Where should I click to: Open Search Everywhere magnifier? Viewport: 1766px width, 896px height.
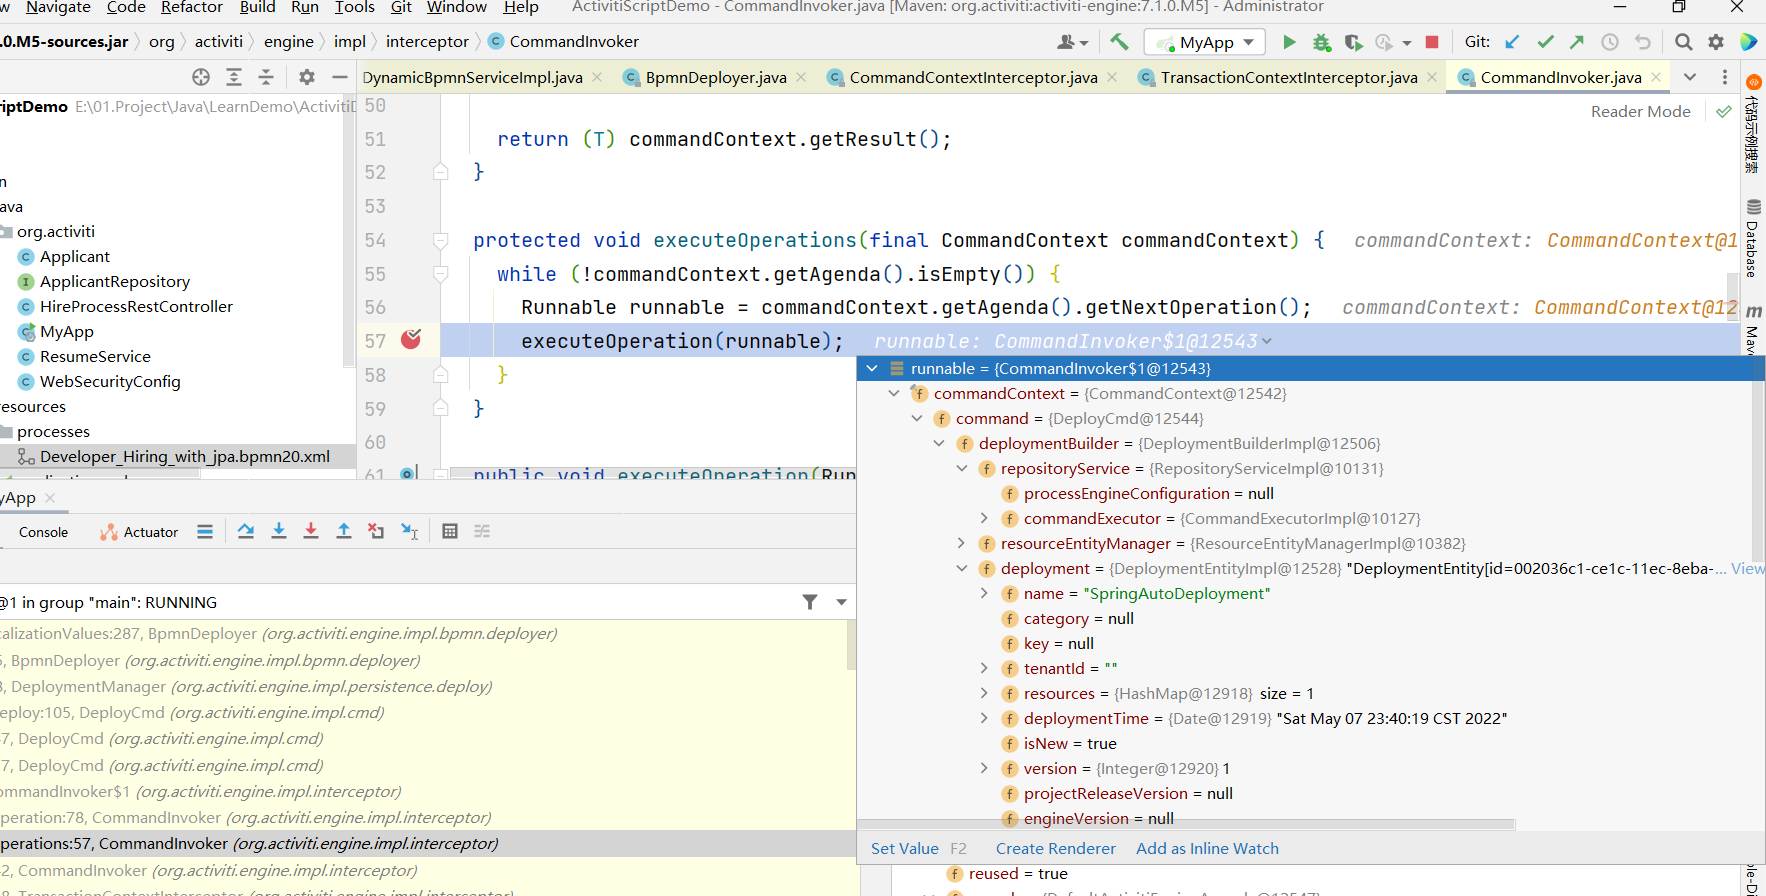[x=1684, y=42]
